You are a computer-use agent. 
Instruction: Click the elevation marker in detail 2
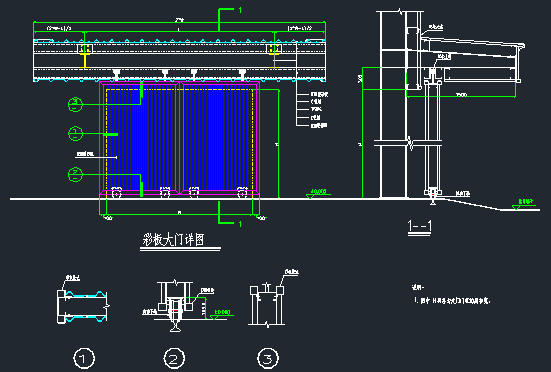pyautogui.click(x=222, y=313)
